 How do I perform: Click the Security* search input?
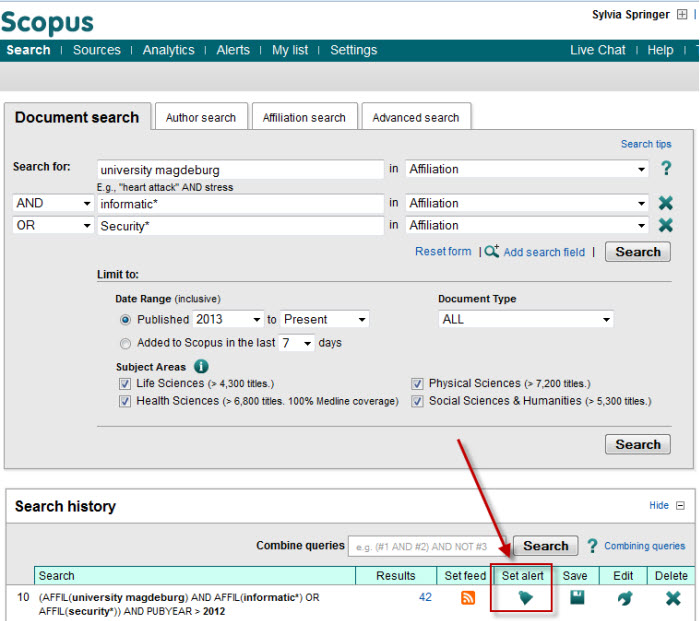tap(240, 225)
